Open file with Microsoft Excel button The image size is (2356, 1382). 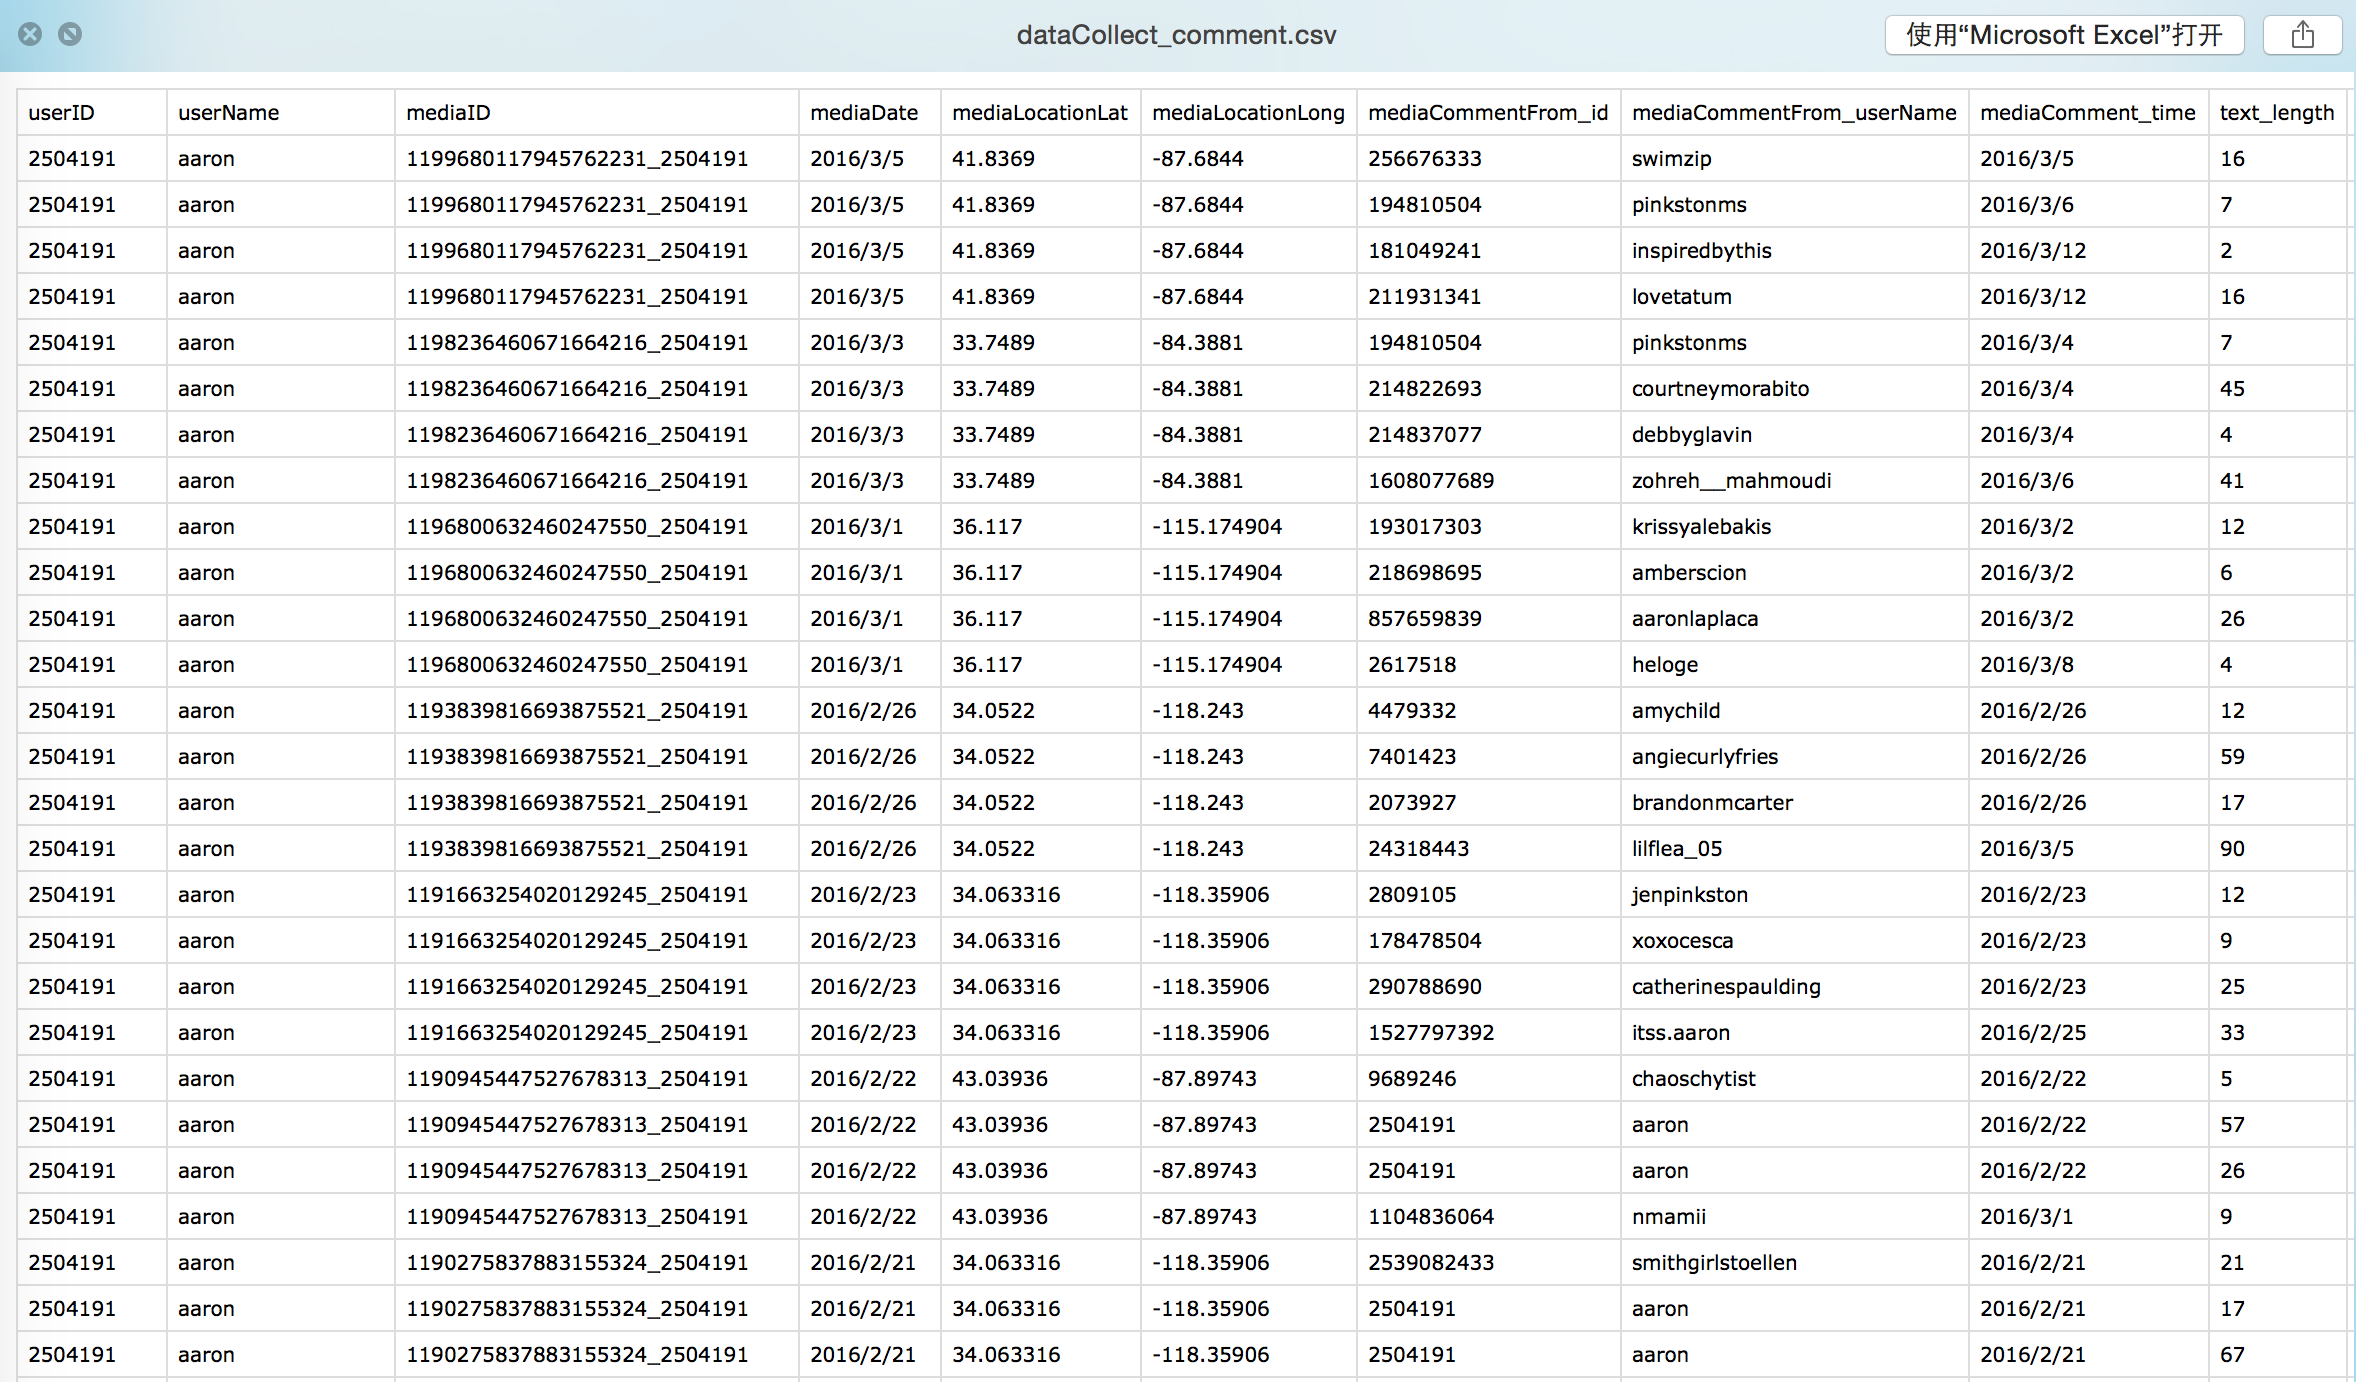pos(2064,35)
